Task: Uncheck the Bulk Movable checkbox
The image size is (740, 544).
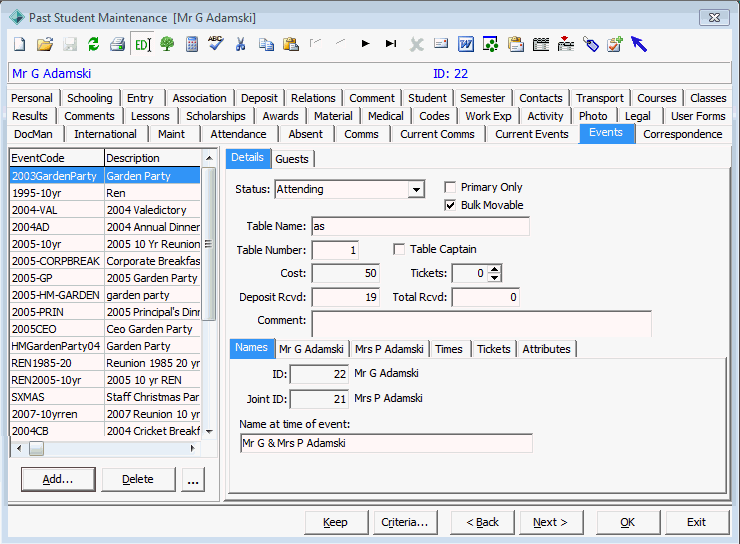Action: tap(450, 205)
